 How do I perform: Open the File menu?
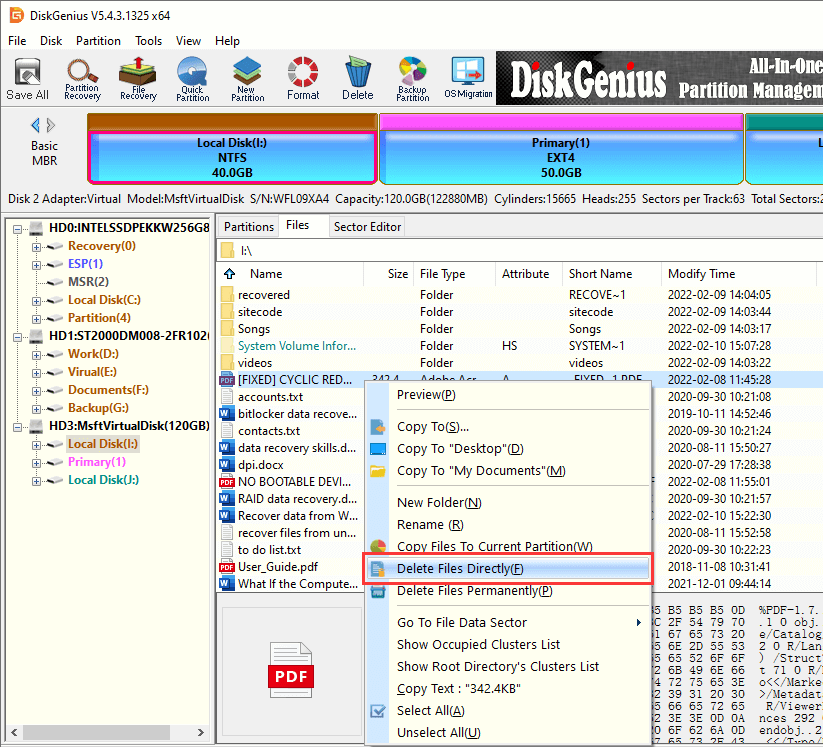pyautogui.click(x=17, y=41)
